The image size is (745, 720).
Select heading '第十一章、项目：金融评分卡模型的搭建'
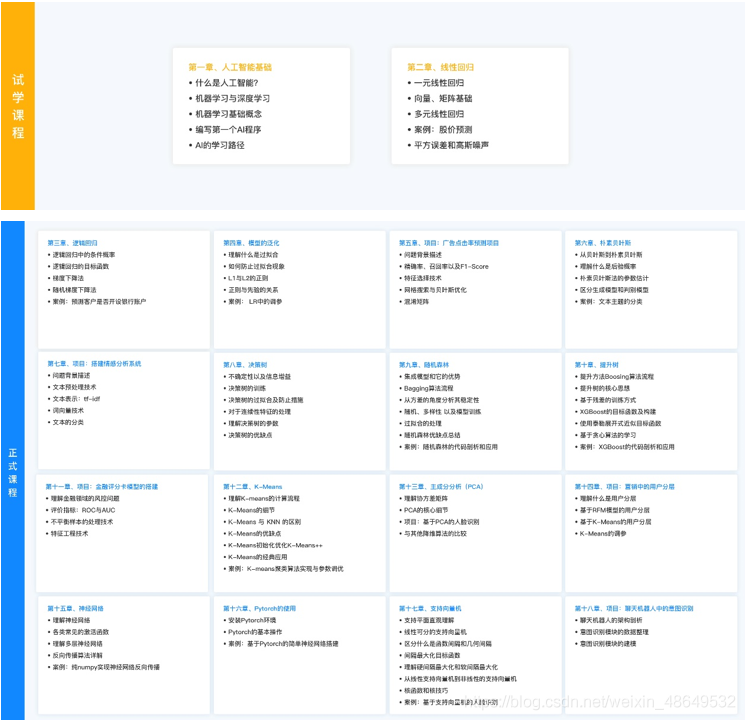(102, 487)
